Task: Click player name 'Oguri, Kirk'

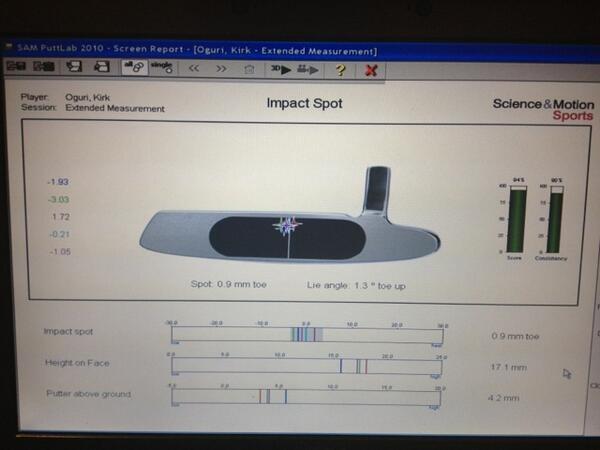Action: (88, 97)
